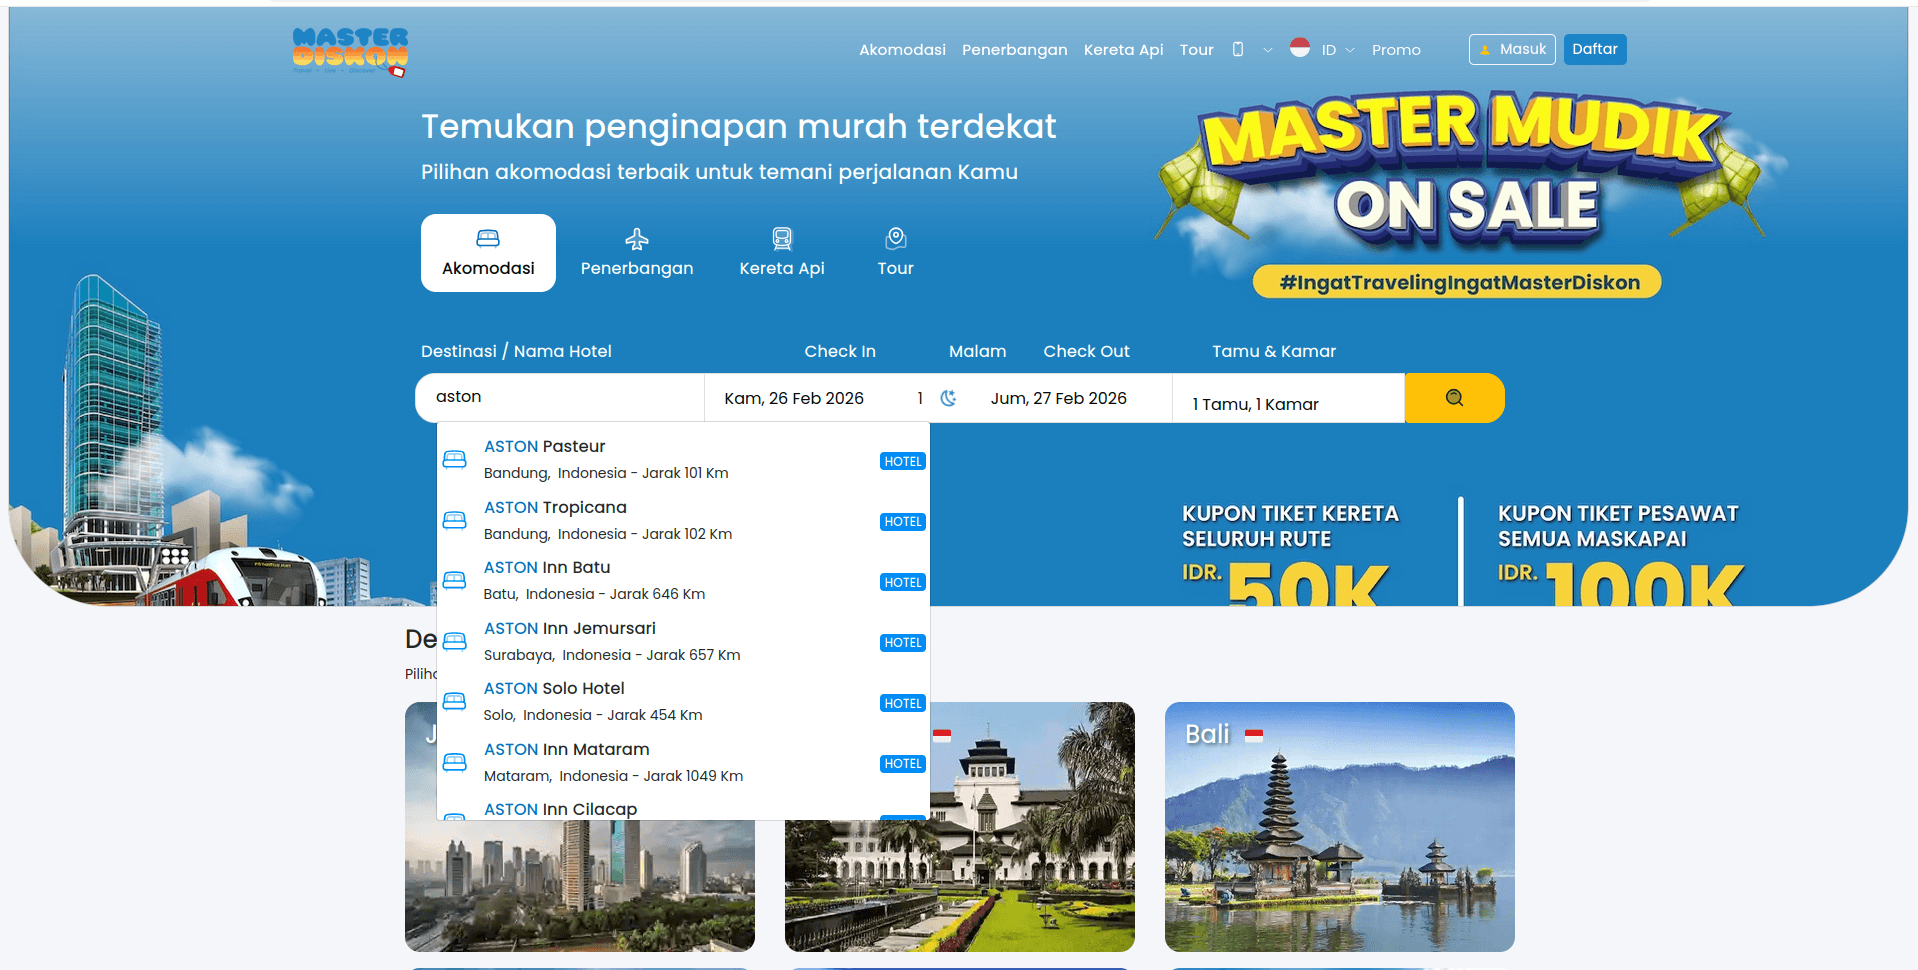
Task: Switch to the Kereta Api navbar menu
Action: (x=1122, y=49)
